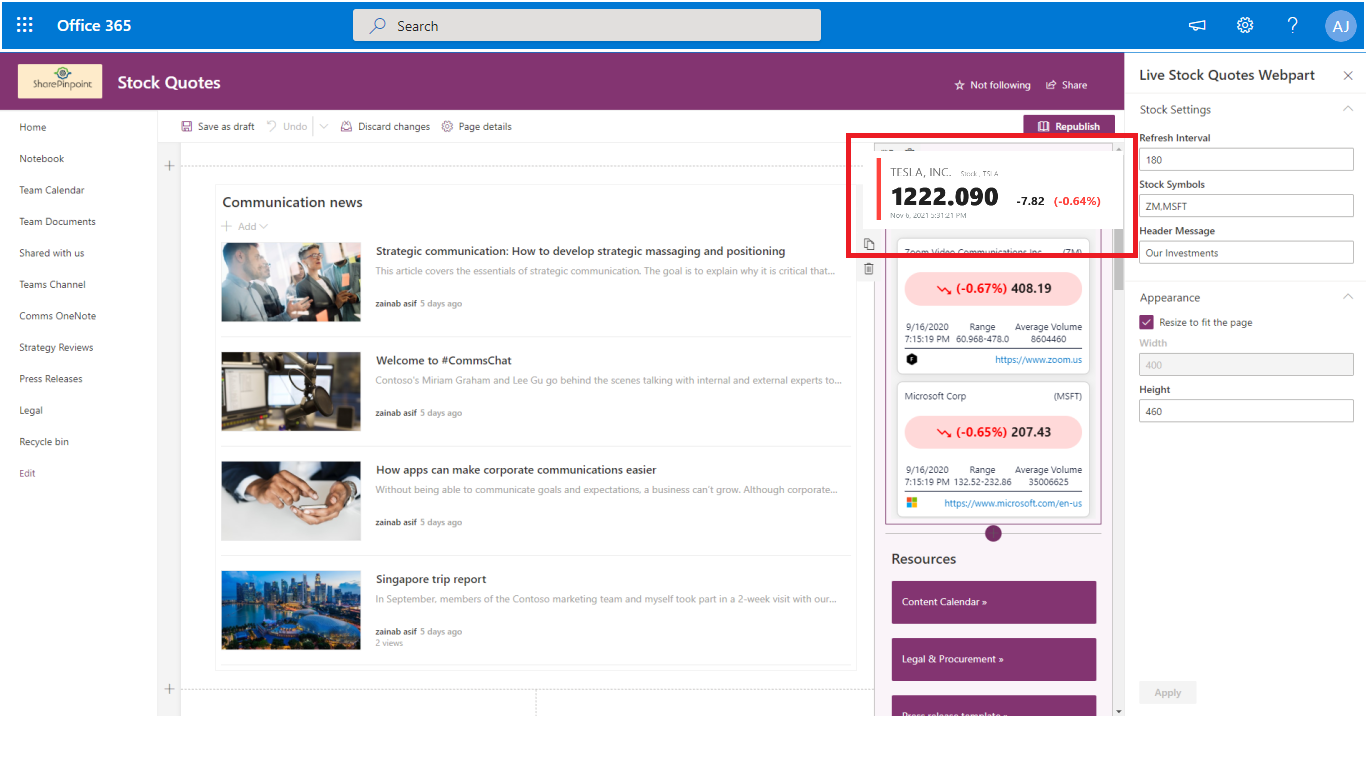Click the Zoom company logo icon
This screenshot has height=768, width=1366.
[x=912, y=359]
